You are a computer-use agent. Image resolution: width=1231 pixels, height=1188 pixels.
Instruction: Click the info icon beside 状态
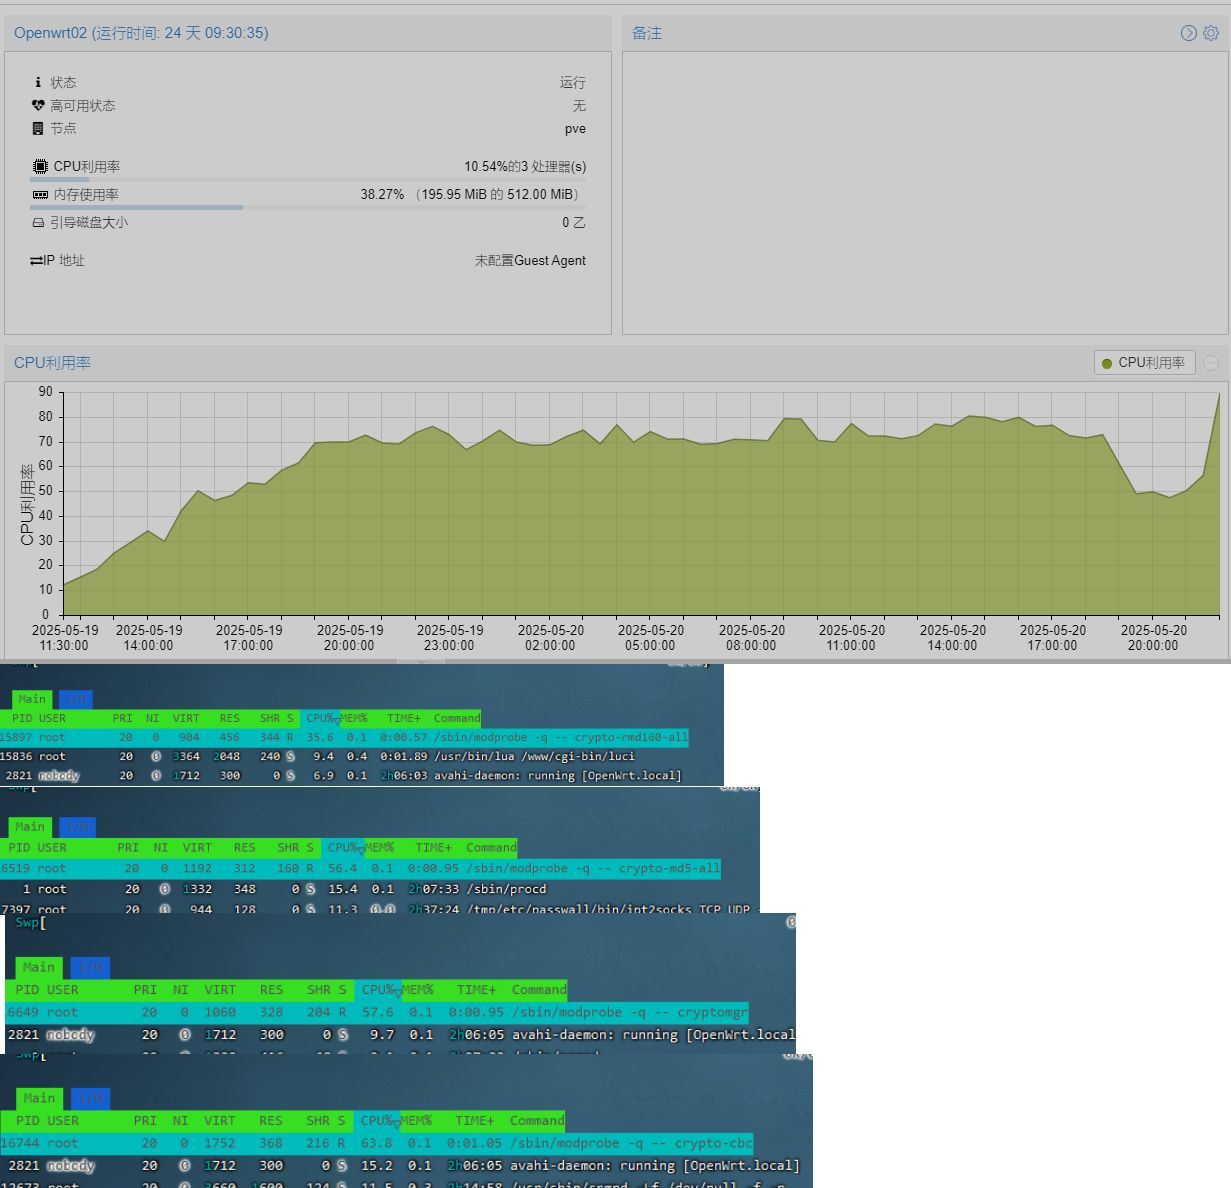click(38, 82)
